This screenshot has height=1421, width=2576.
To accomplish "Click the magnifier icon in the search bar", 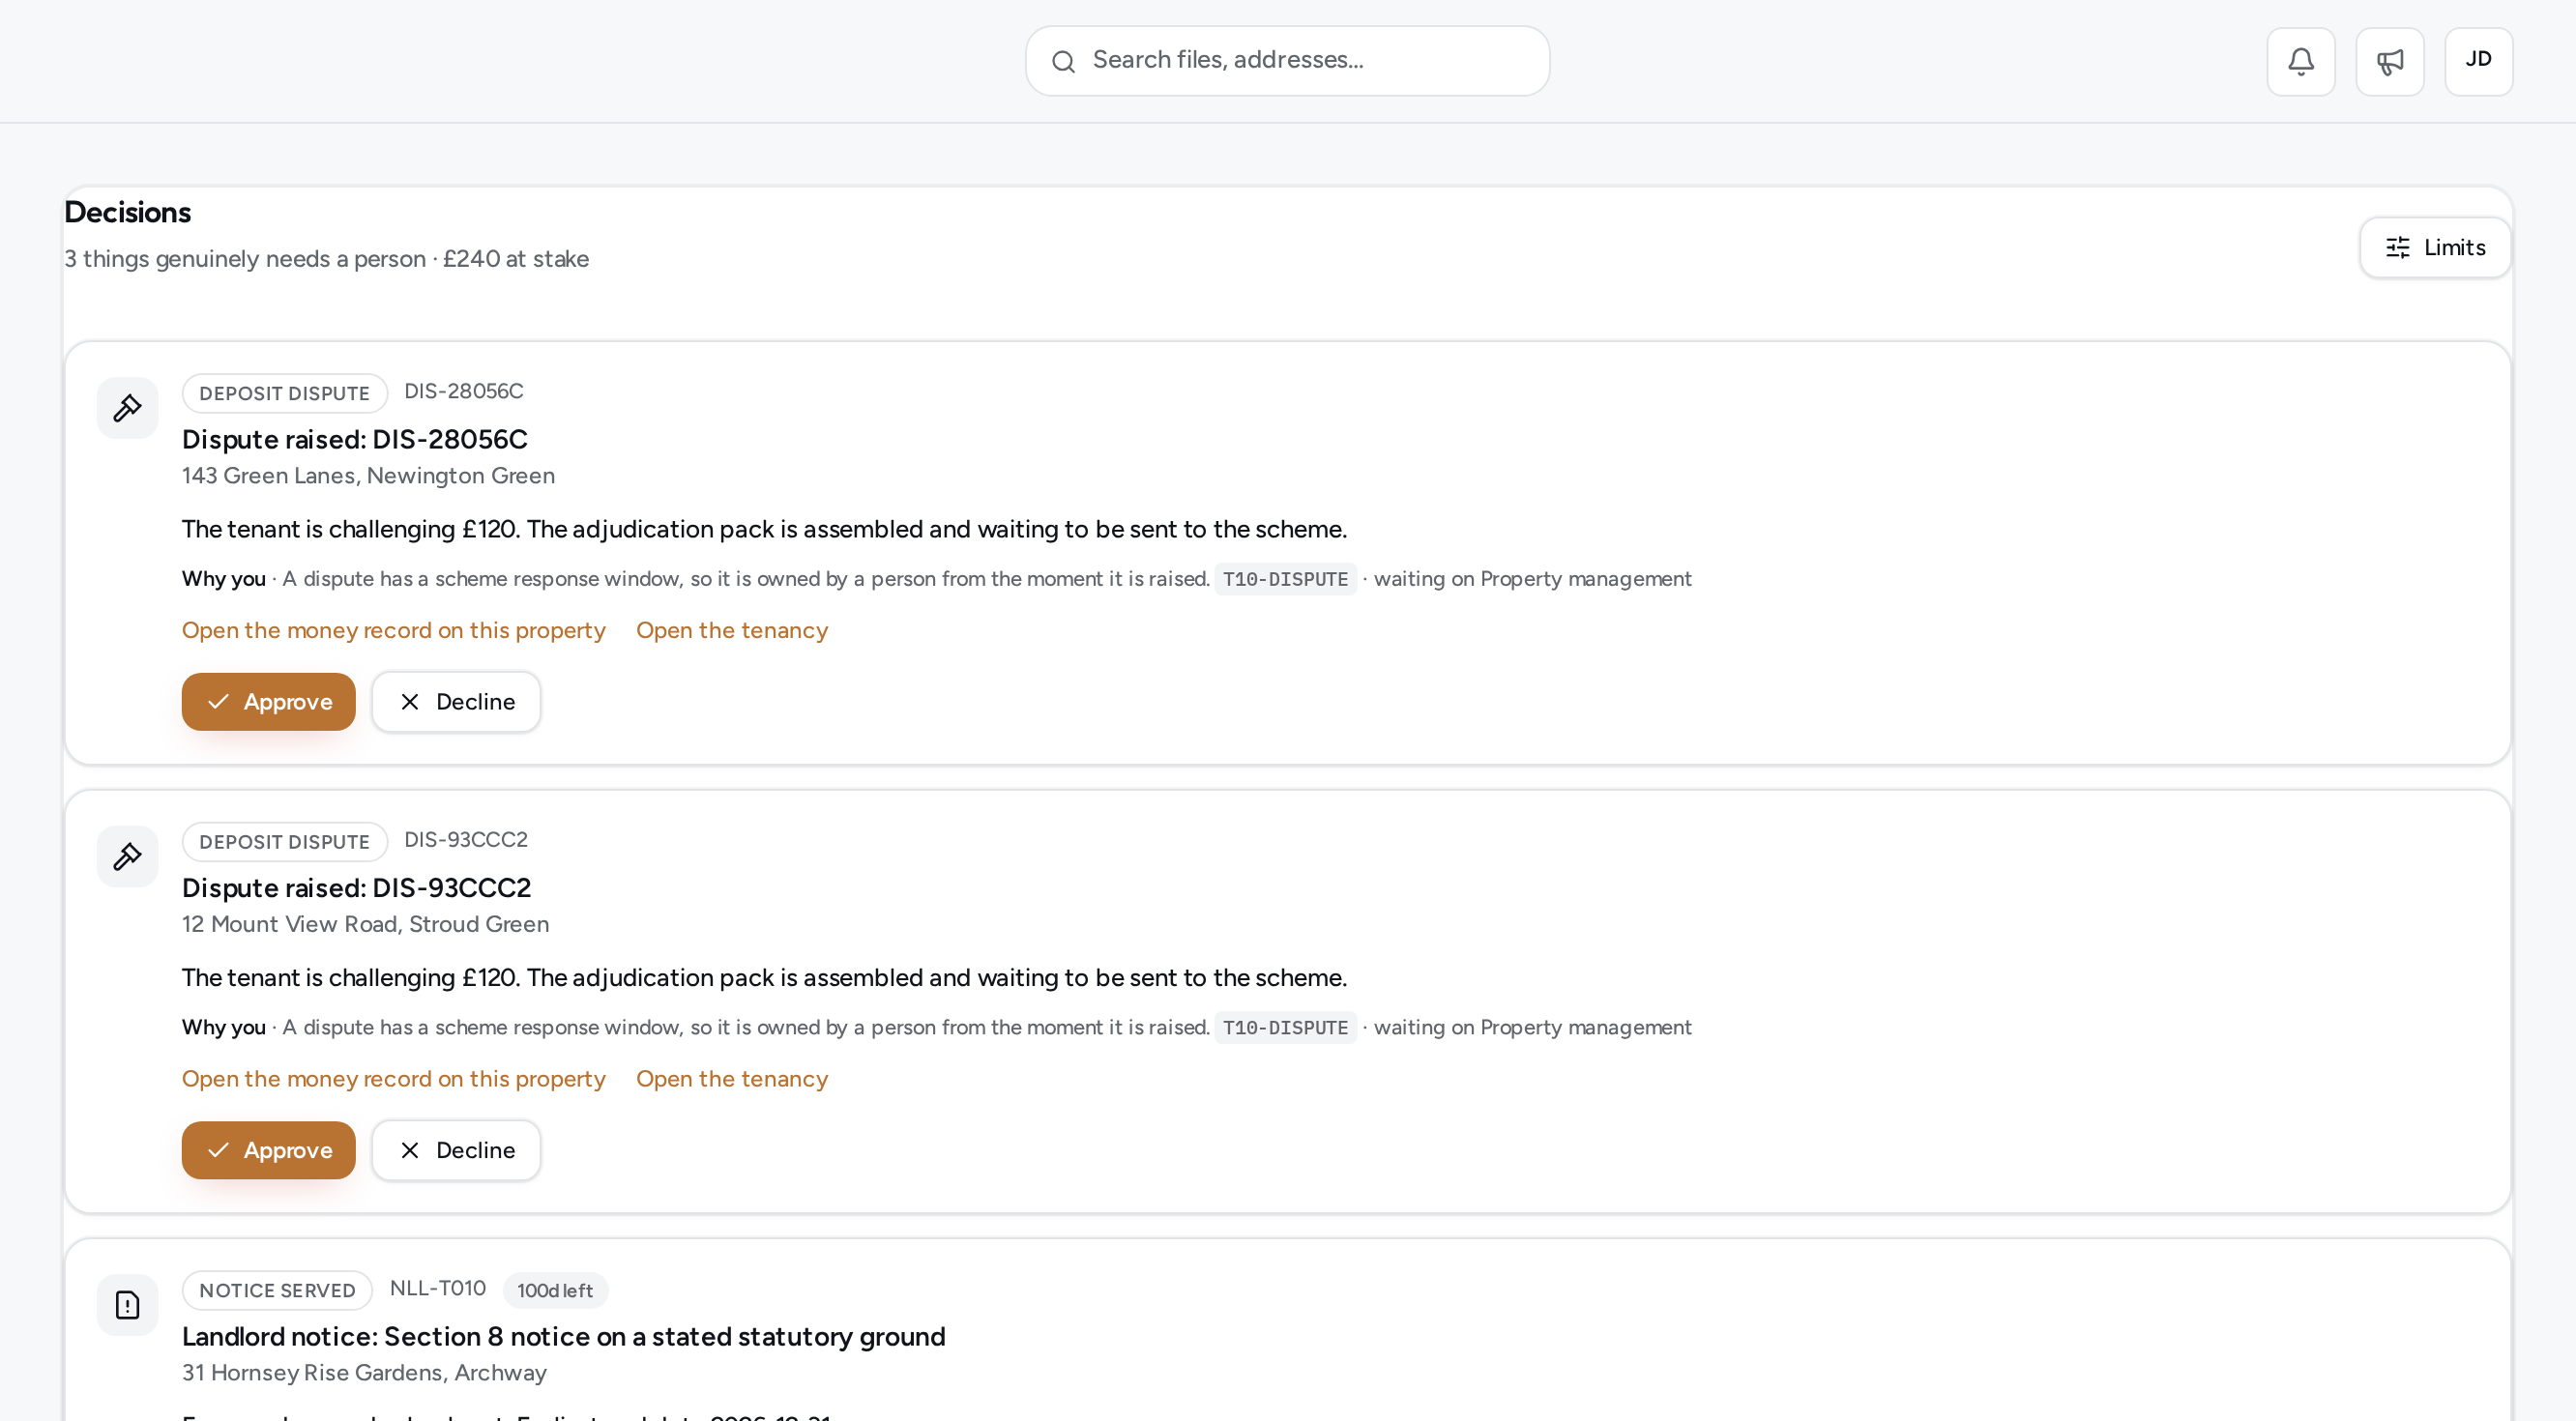I will [1063, 61].
